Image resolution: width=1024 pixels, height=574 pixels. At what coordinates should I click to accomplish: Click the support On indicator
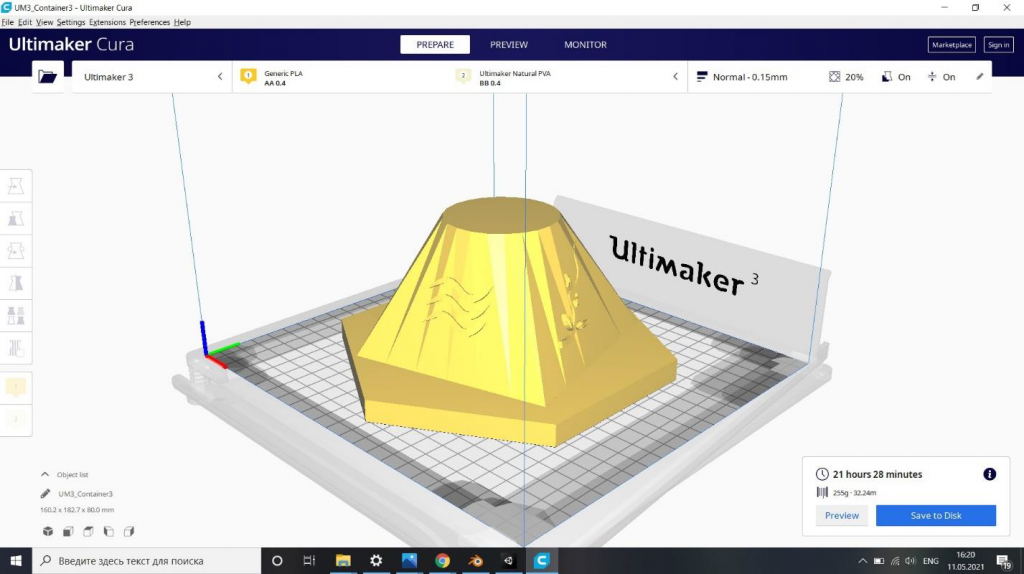(896, 77)
